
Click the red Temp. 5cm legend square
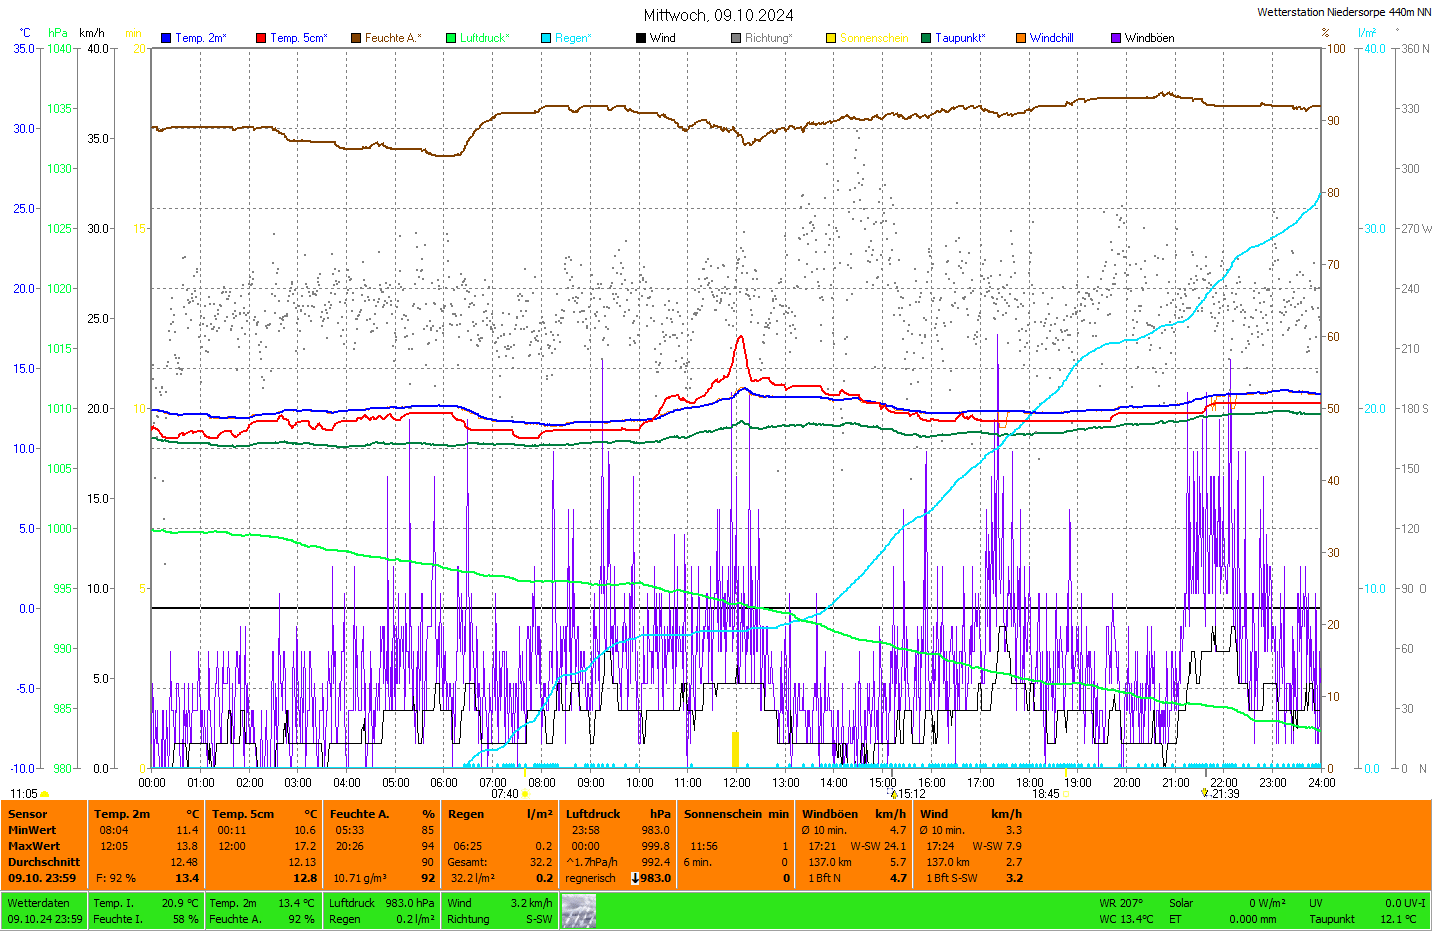[x=261, y=38]
